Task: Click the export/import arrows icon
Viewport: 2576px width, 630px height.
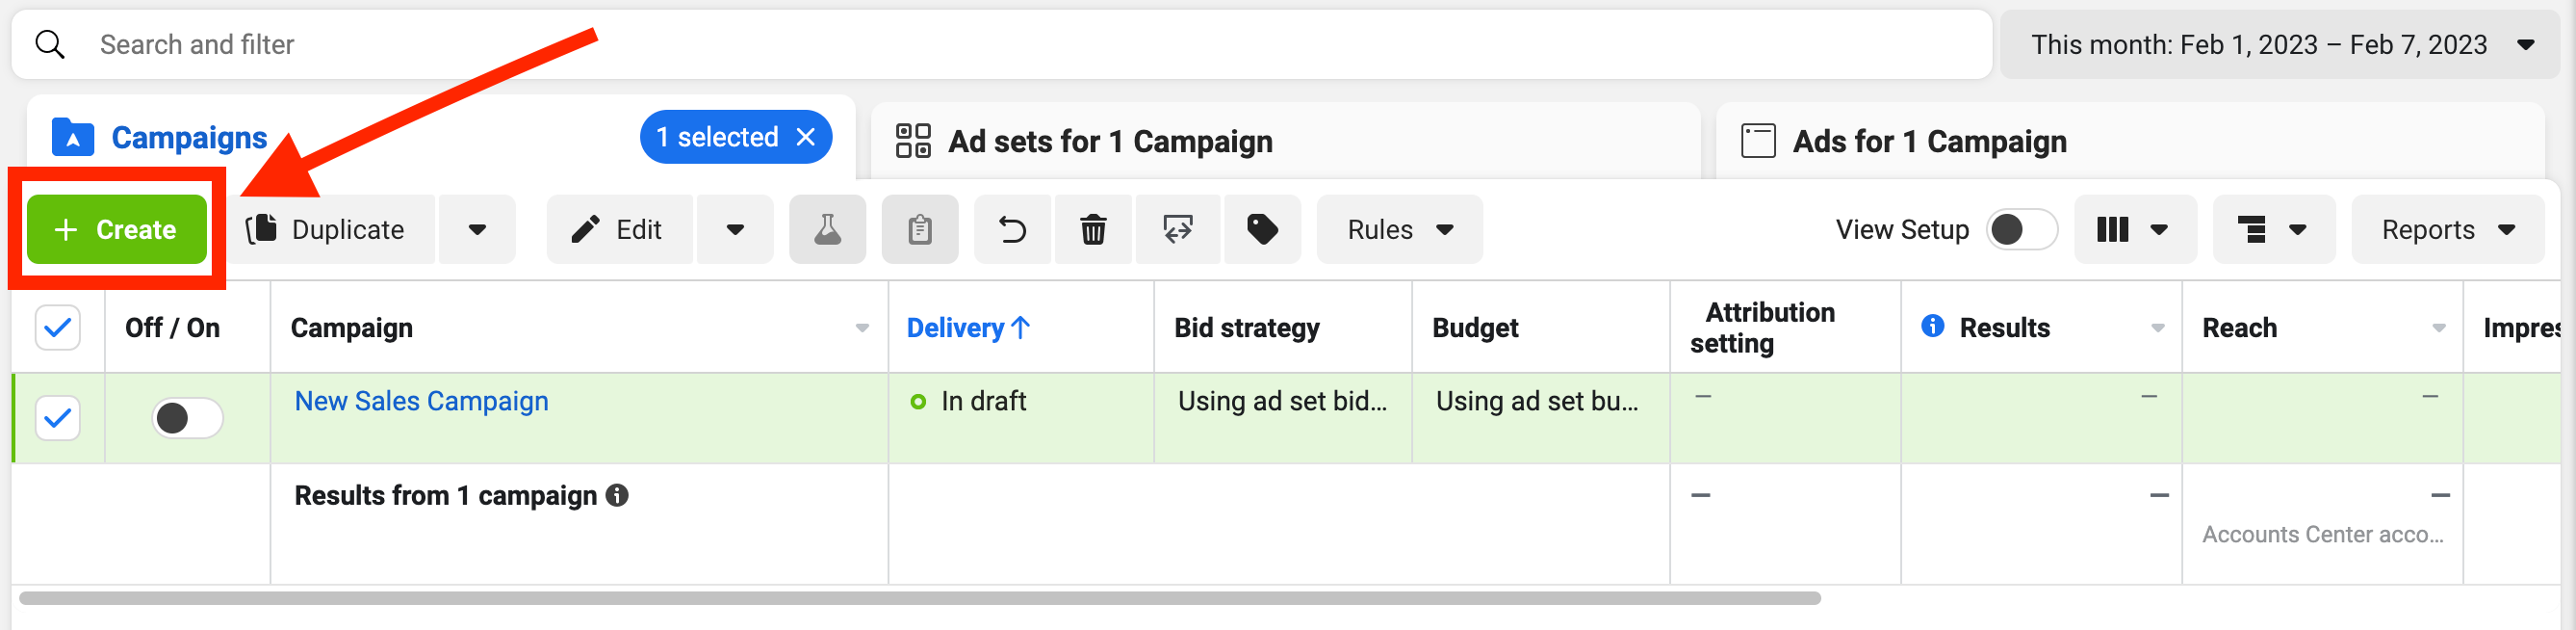Action: click(1177, 230)
